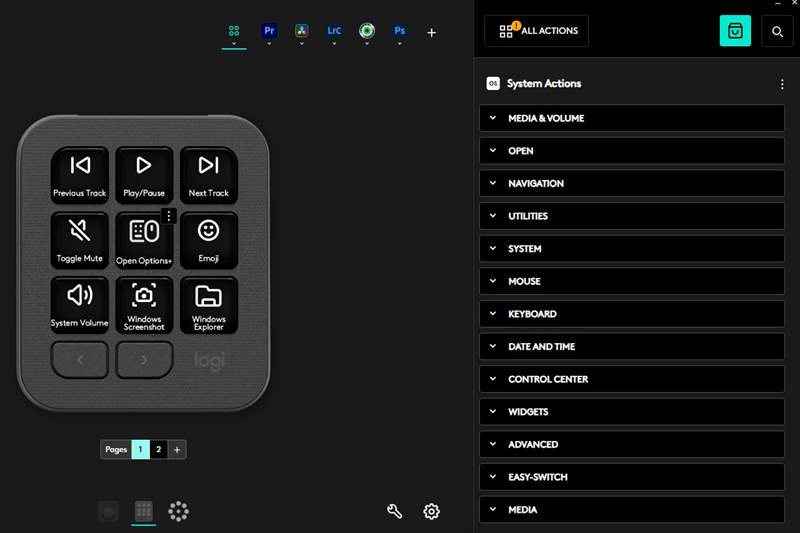The width and height of the screenshot is (800, 533).
Task: Select the Next Track key
Action: pyautogui.click(x=209, y=175)
